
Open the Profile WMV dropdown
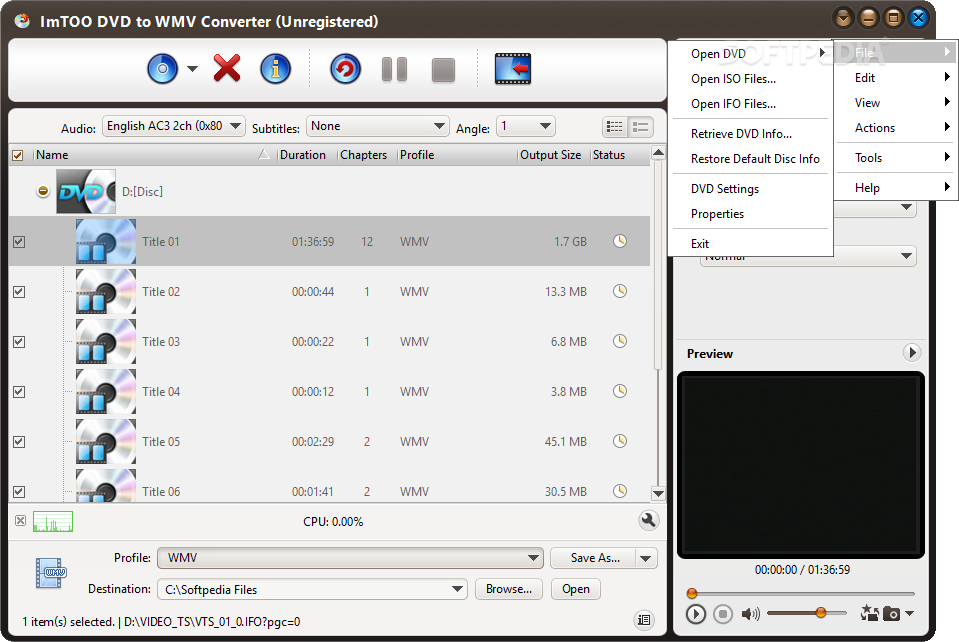350,558
